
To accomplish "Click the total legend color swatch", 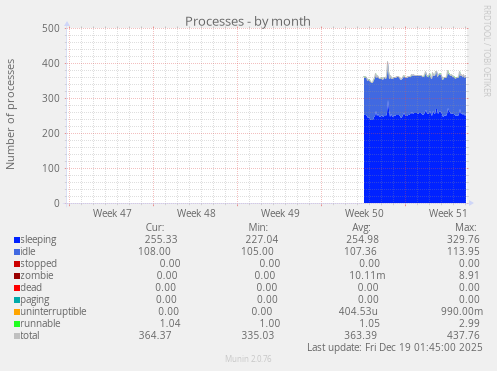I will (17, 336).
